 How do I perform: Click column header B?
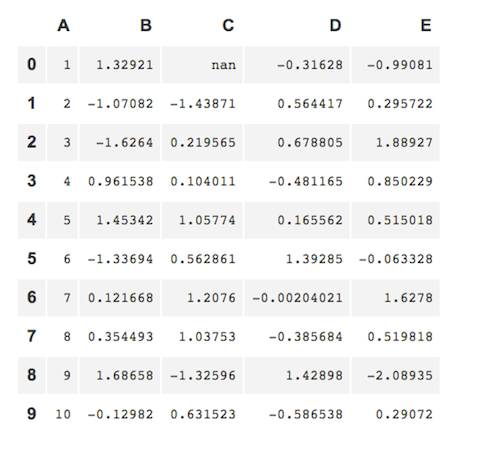coord(146,26)
